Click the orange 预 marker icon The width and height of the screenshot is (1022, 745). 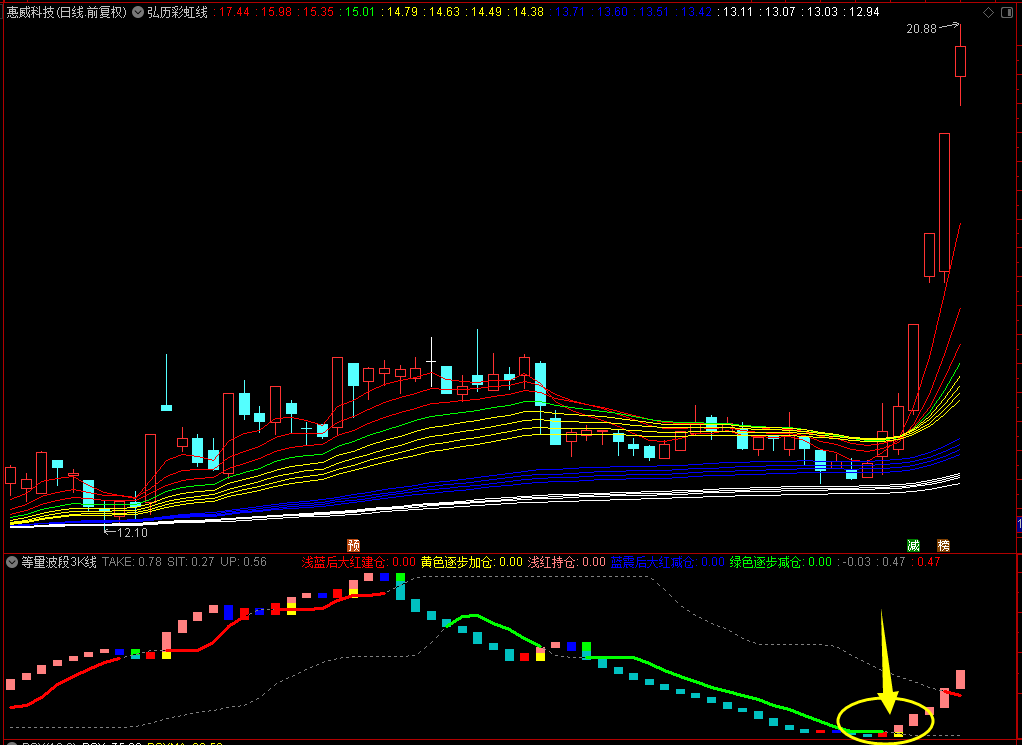click(353, 546)
